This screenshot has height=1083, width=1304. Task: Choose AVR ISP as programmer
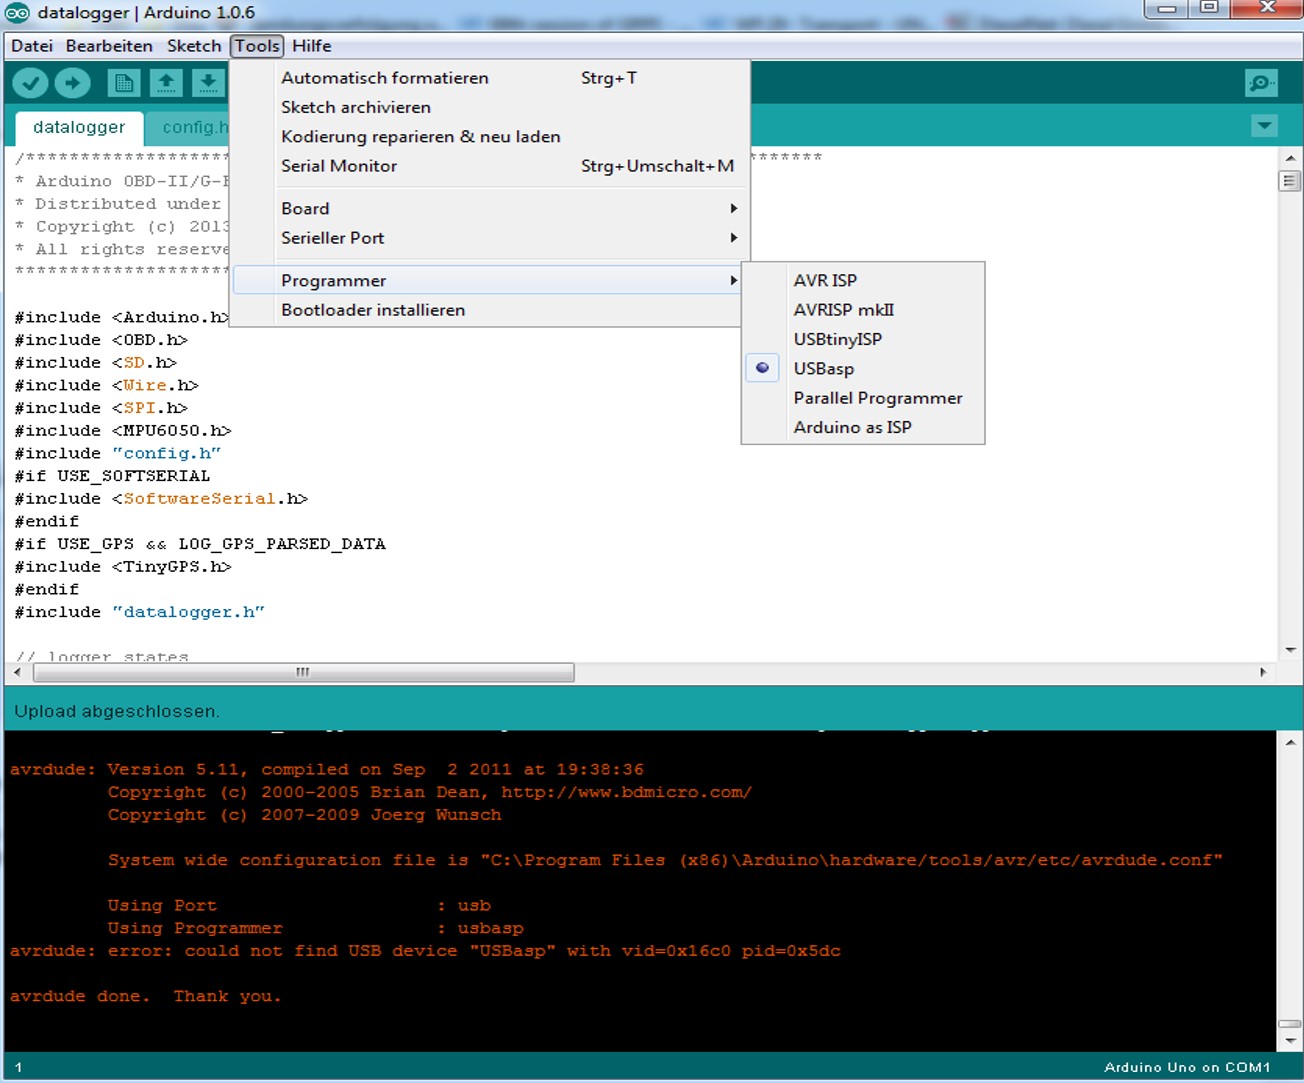pyautogui.click(x=862, y=280)
